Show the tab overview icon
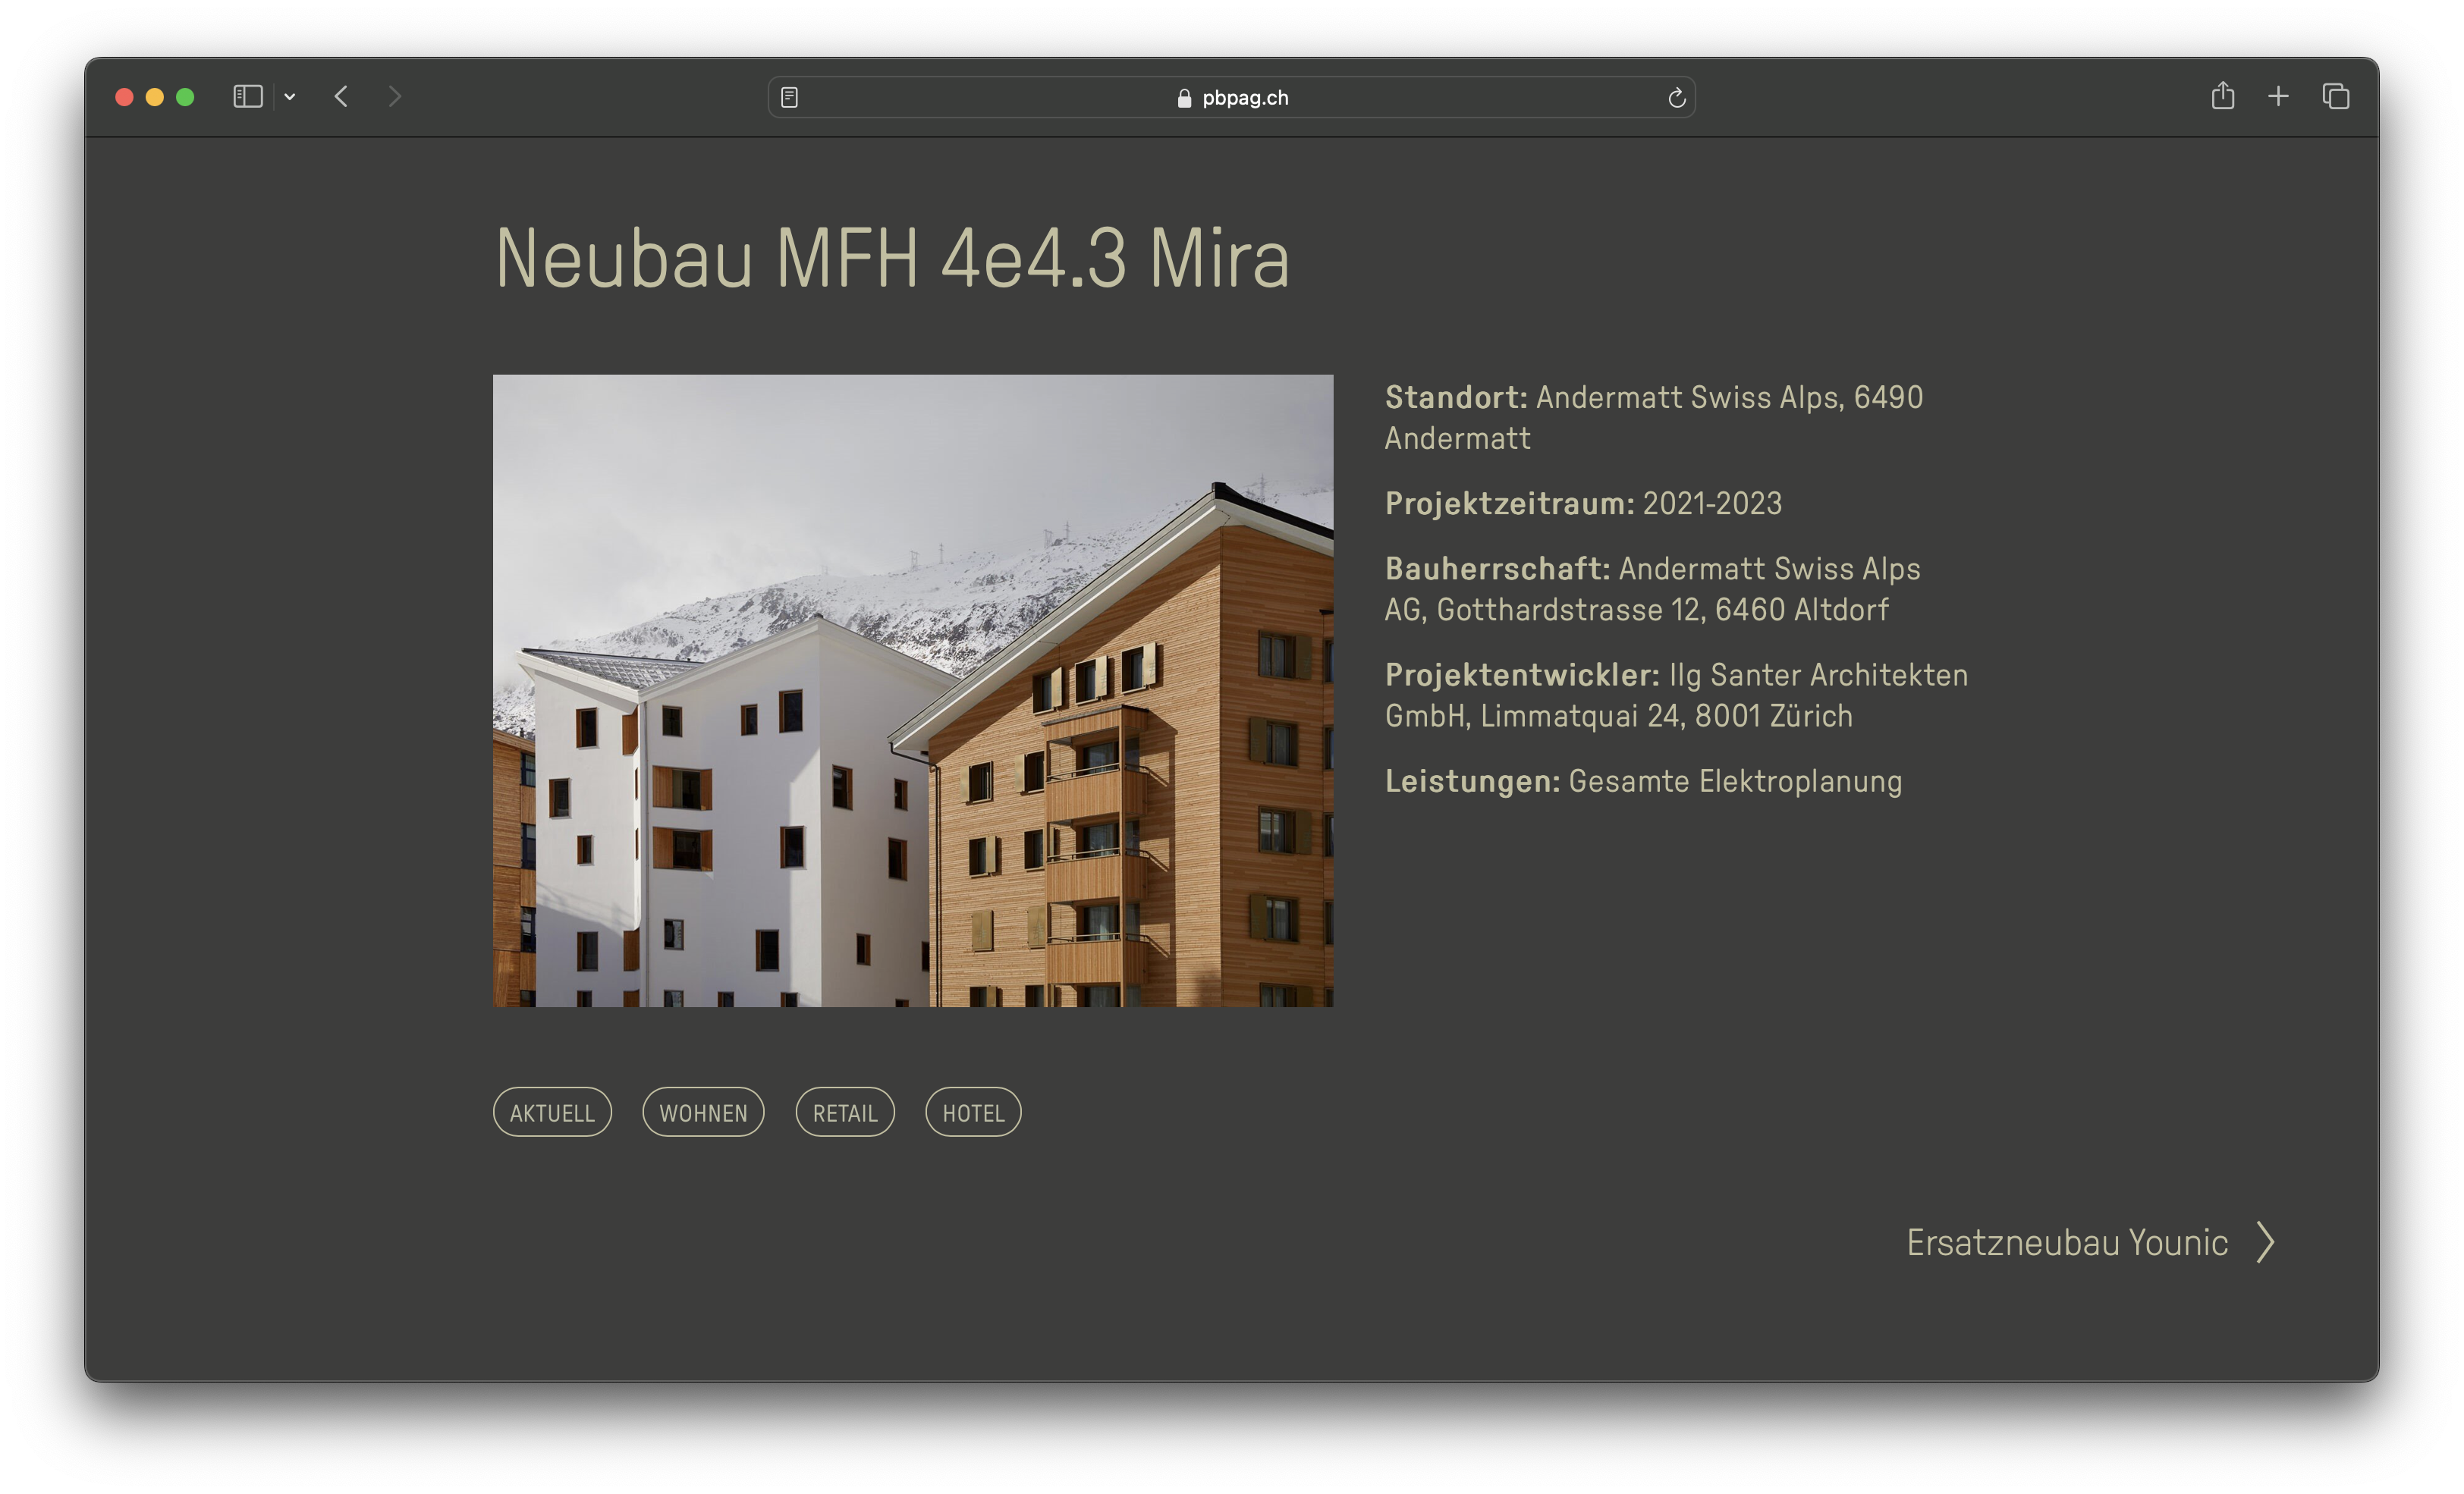2464x1494 pixels. (x=2335, y=97)
